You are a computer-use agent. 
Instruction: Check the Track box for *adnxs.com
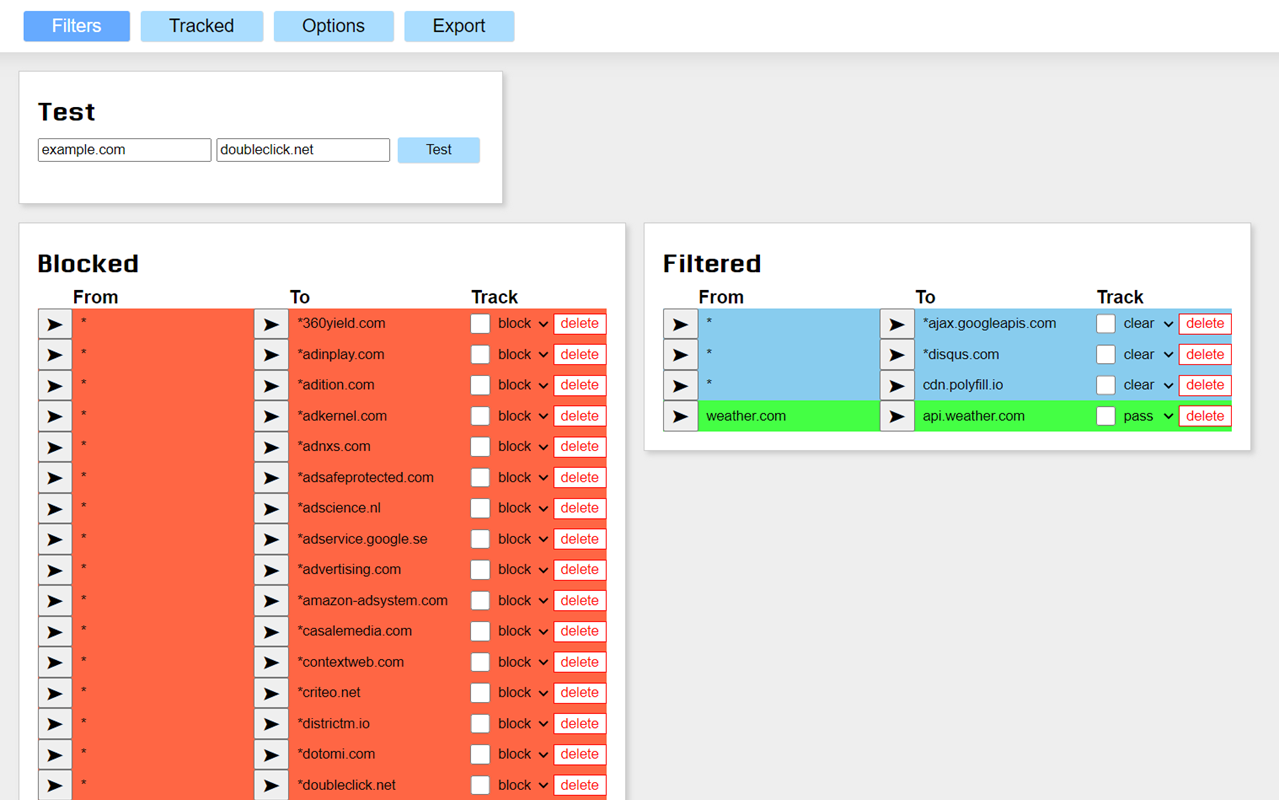click(480, 447)
